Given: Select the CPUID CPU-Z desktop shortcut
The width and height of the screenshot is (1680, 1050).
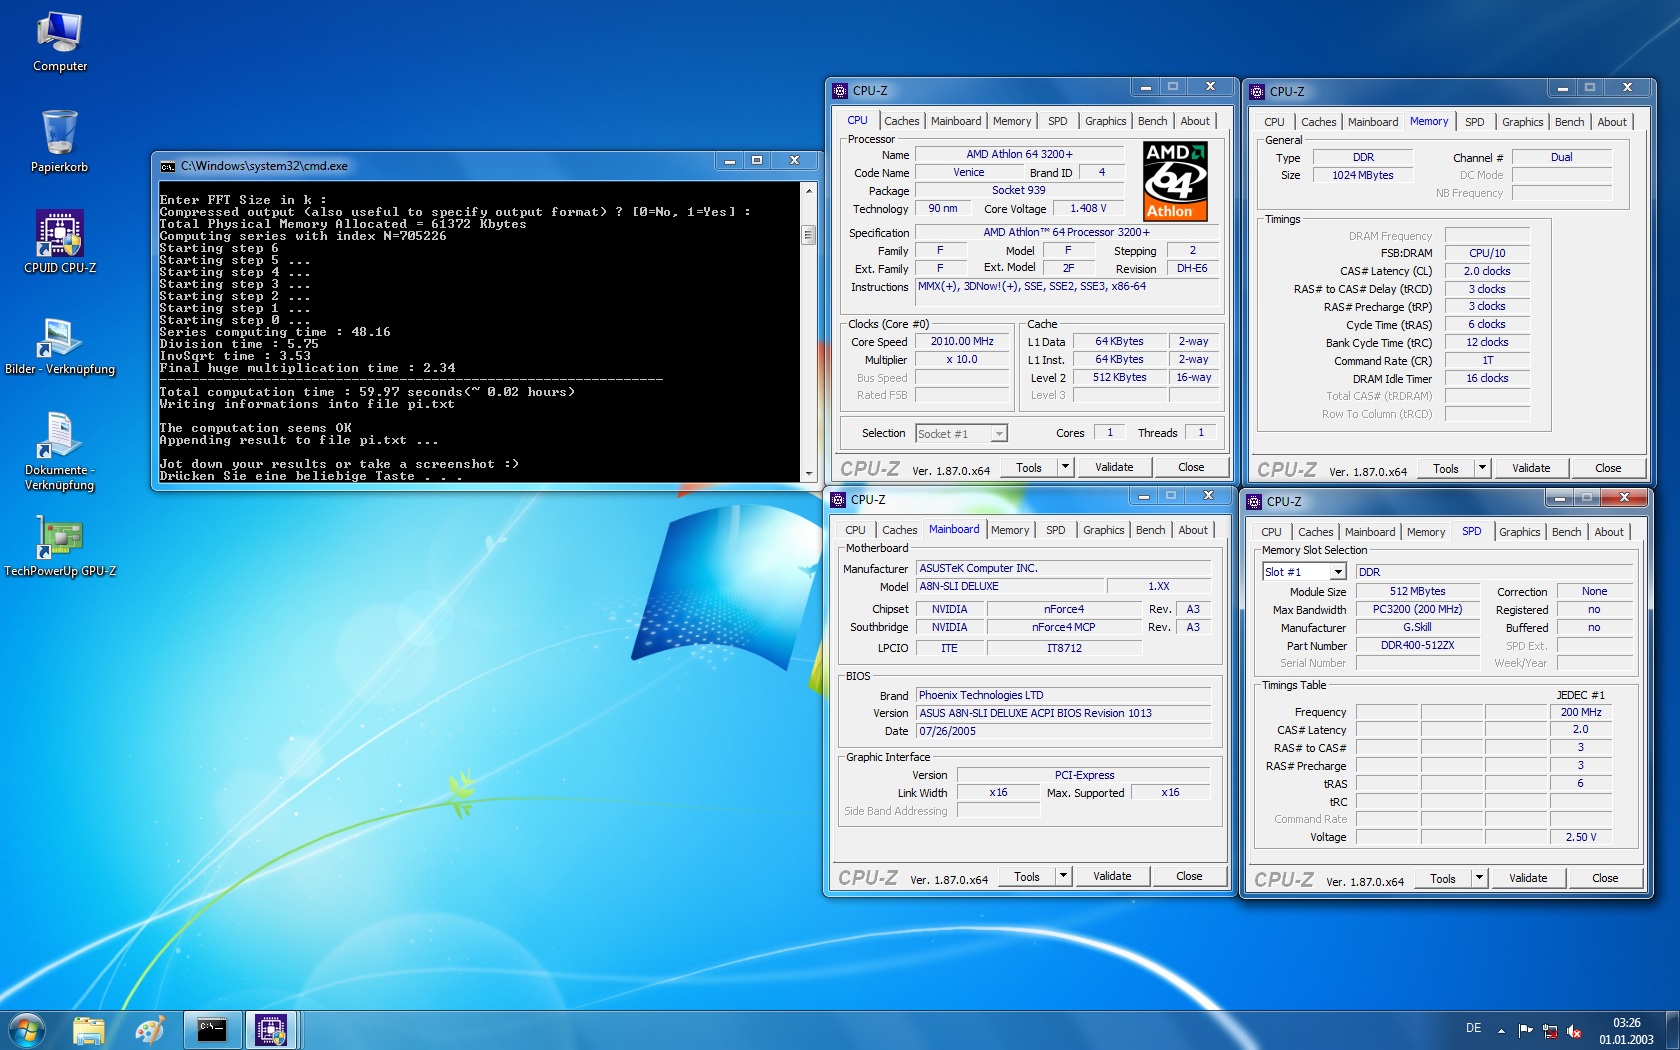Looking at the screenshot, I should pos(60,242).
